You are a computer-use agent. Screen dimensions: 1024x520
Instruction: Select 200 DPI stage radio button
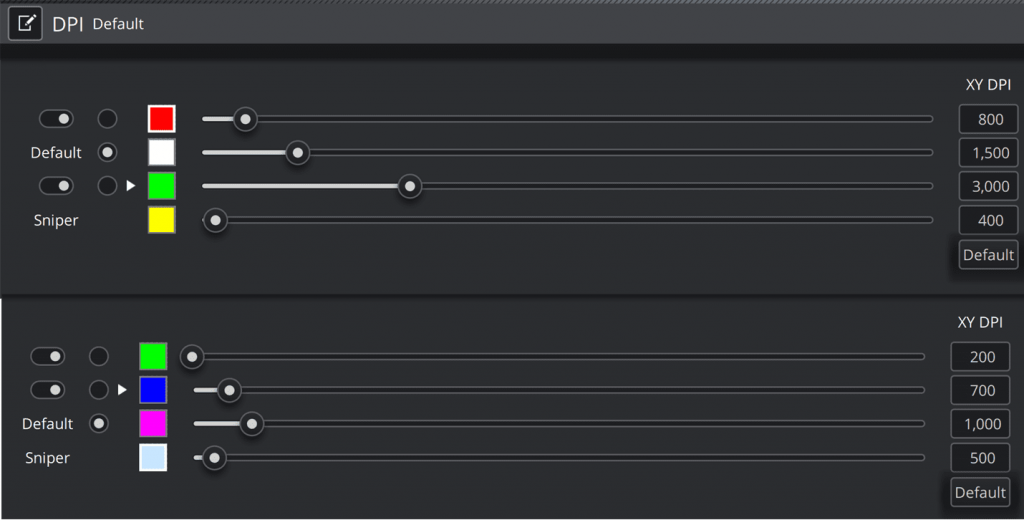click(99, 356)
